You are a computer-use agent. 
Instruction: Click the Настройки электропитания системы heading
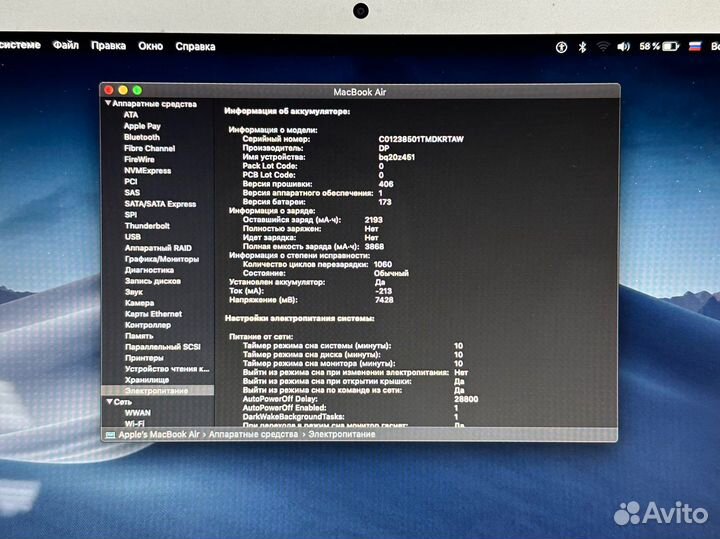click(299, 318)
